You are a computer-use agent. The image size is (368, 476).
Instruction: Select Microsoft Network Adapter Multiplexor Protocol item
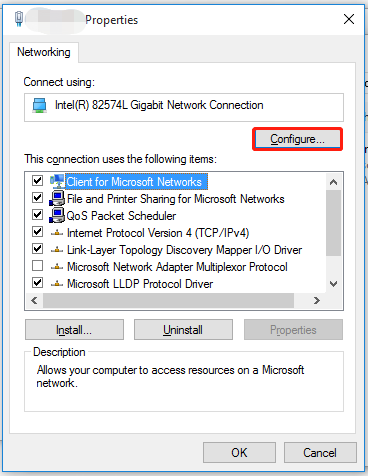(x=177, y=267)
